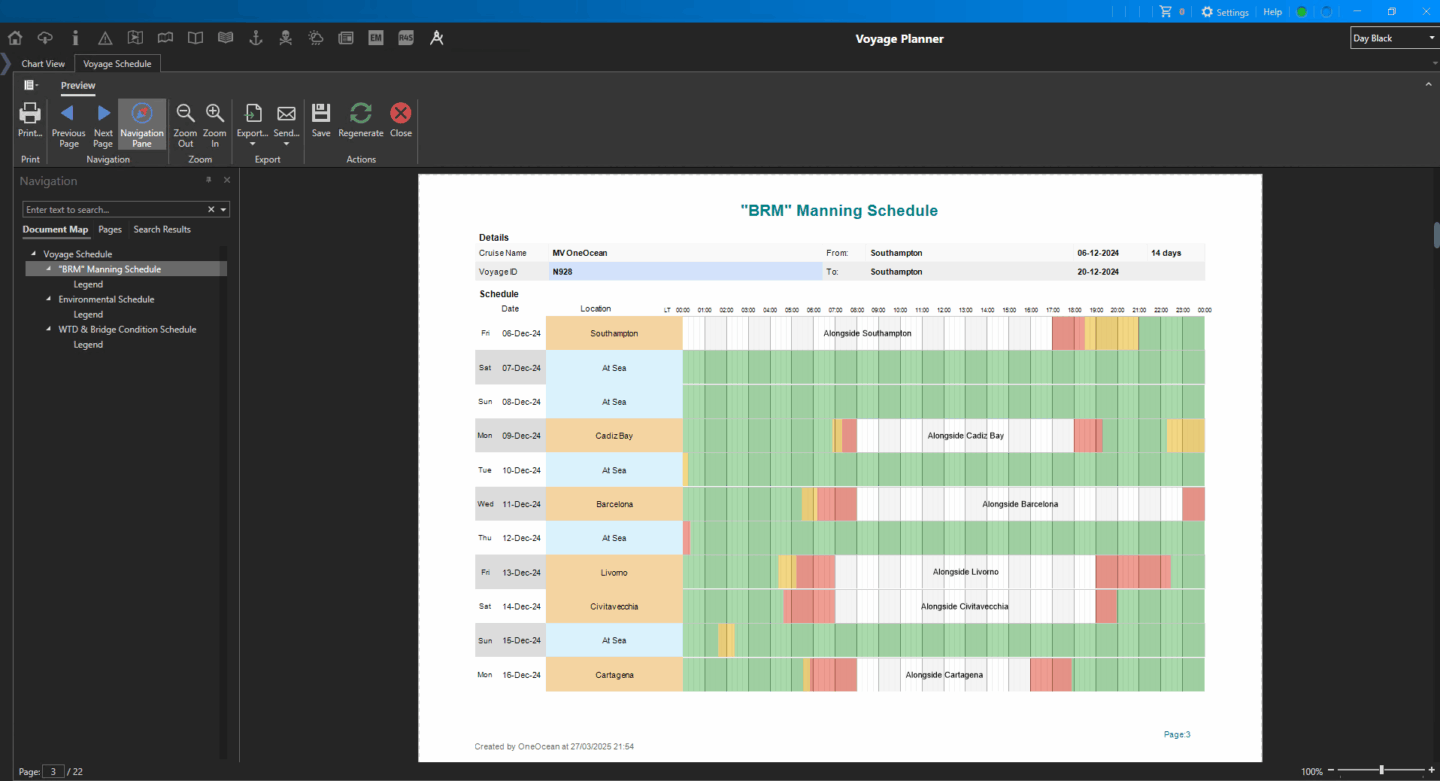Click the Help link
1440x781 pixels.
[1272, 12]
